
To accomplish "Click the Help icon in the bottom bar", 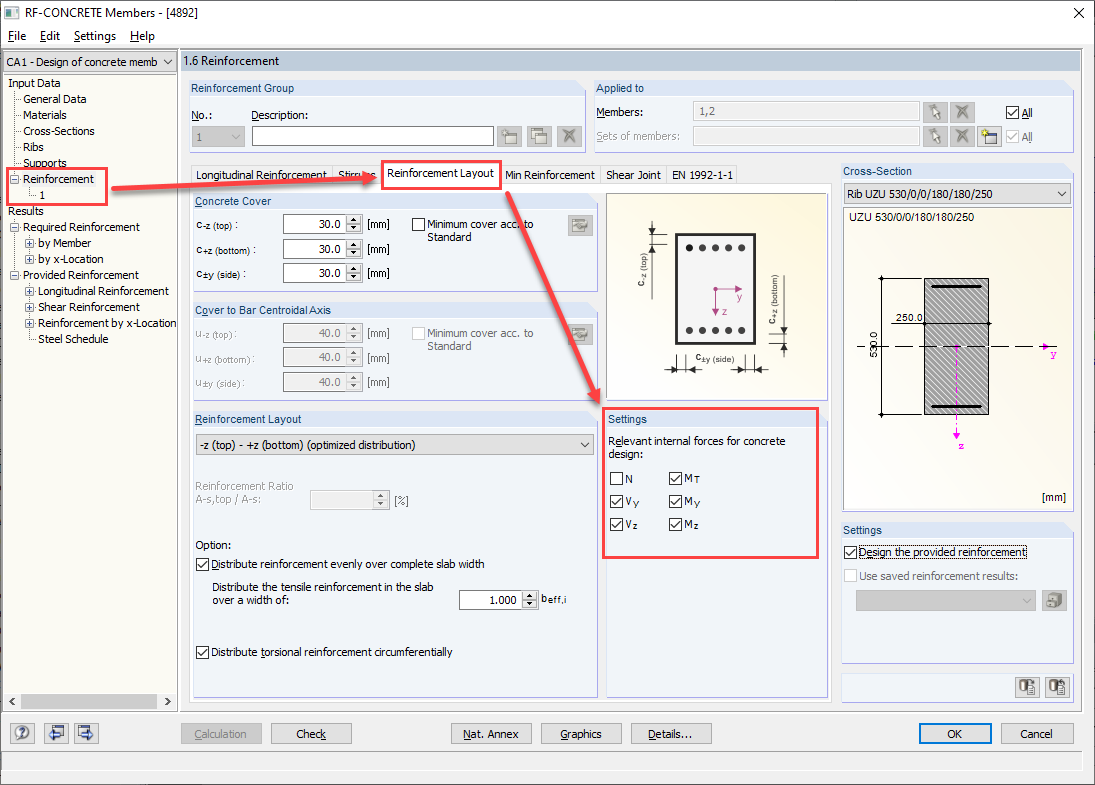I will [x=22, y=733].
